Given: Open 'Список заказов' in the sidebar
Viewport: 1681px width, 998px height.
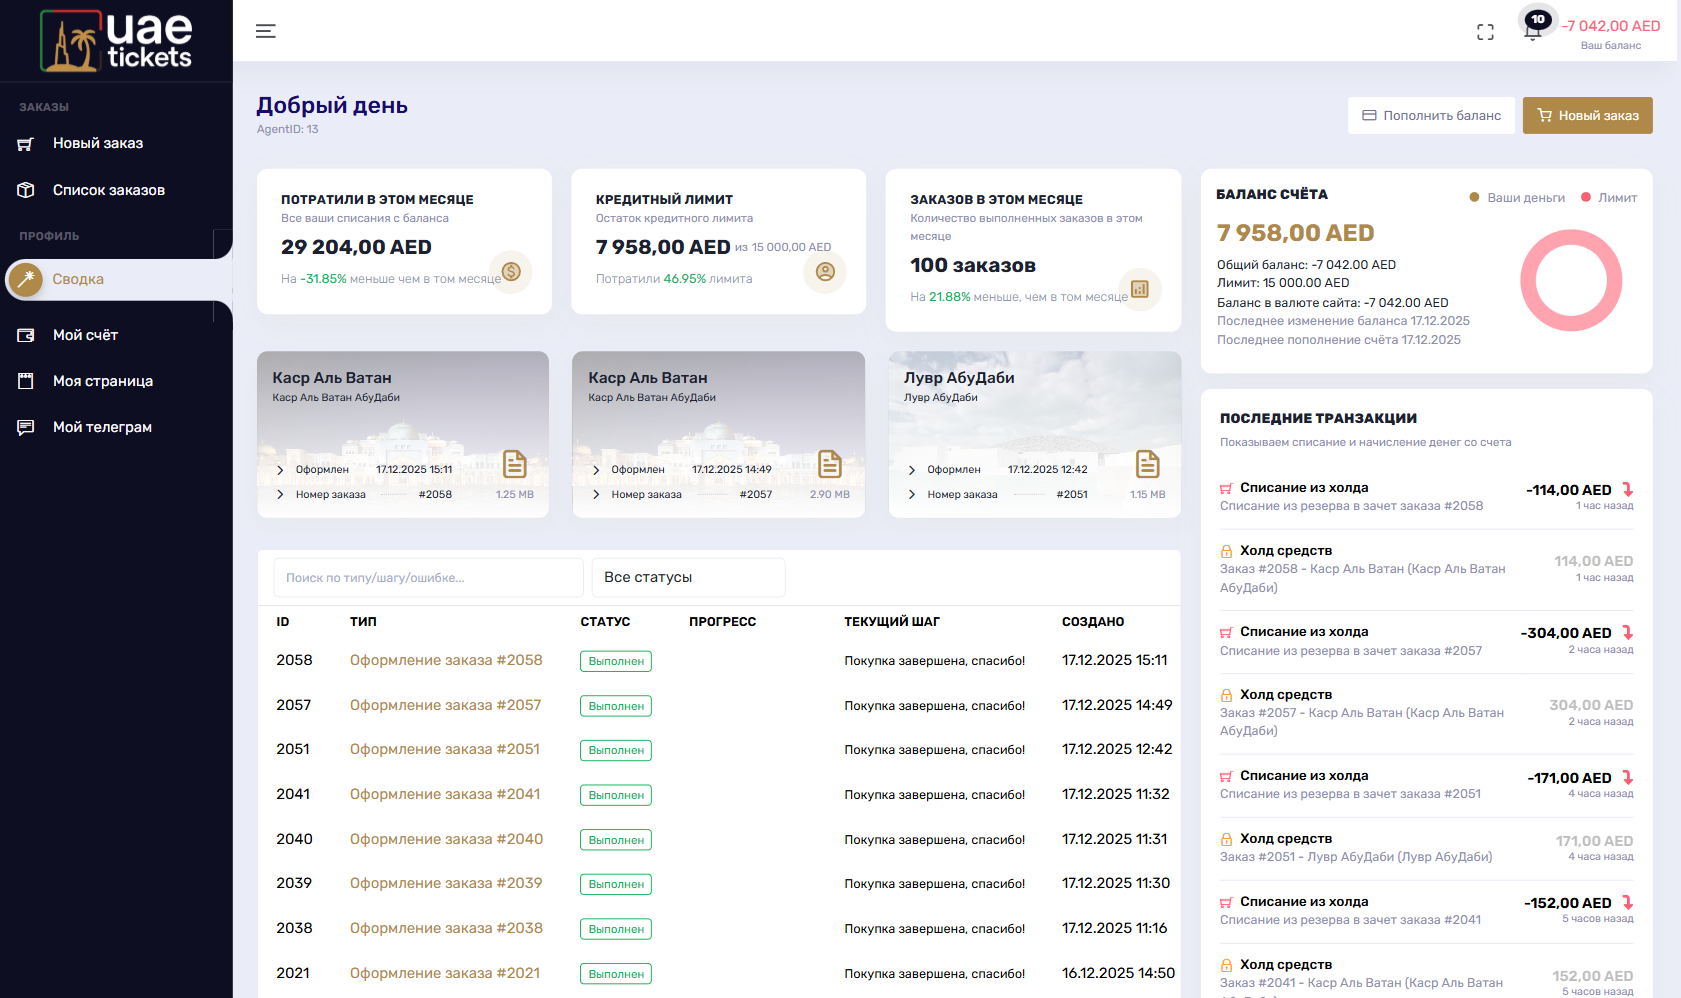Looking at the screenshot, I should pos(108,190).
